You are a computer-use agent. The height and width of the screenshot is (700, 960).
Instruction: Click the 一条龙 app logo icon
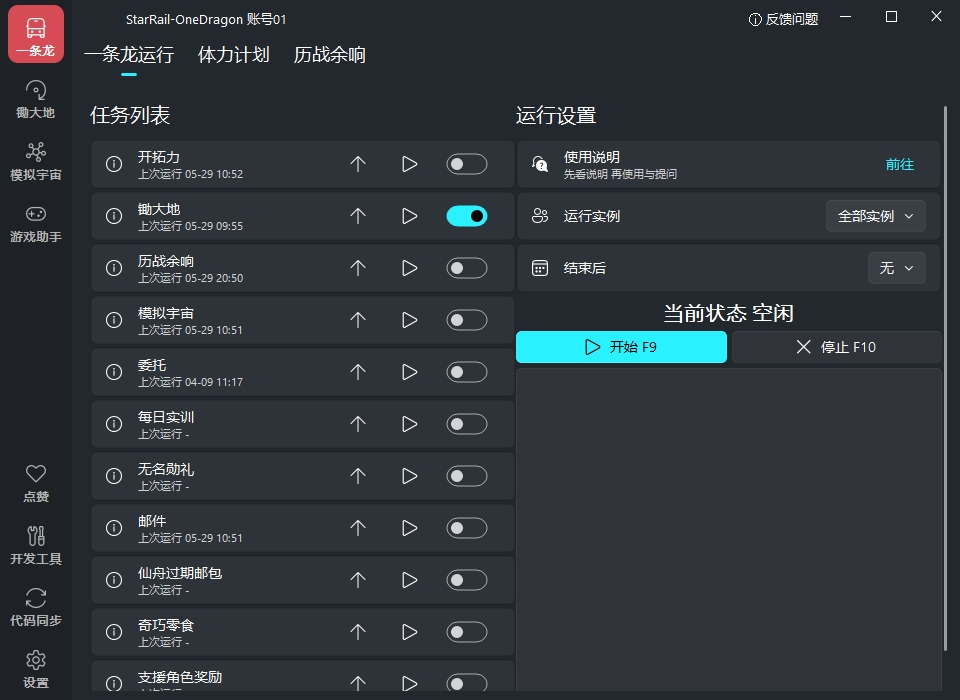point(35,28)
